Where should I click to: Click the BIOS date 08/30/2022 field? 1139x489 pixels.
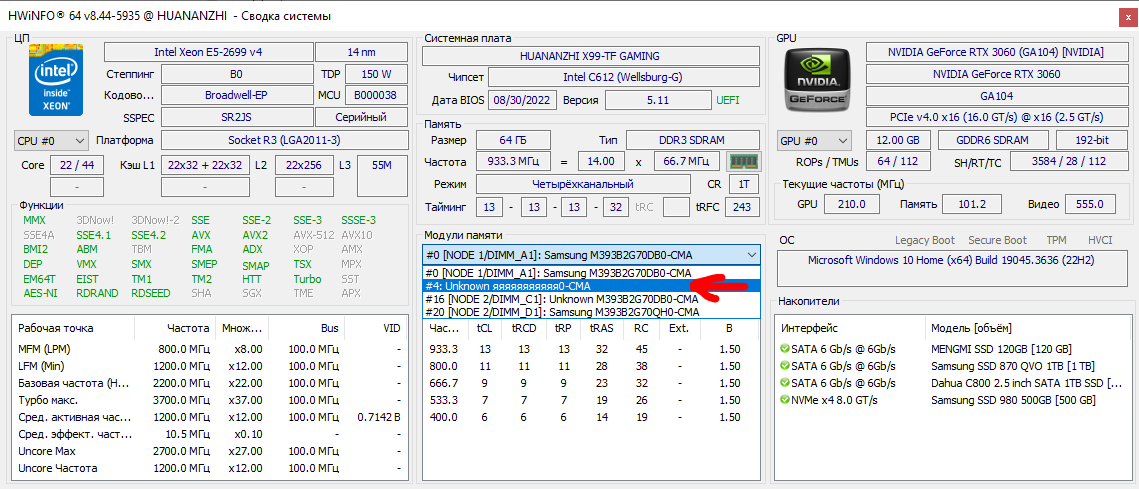click(x=523, y=100)
